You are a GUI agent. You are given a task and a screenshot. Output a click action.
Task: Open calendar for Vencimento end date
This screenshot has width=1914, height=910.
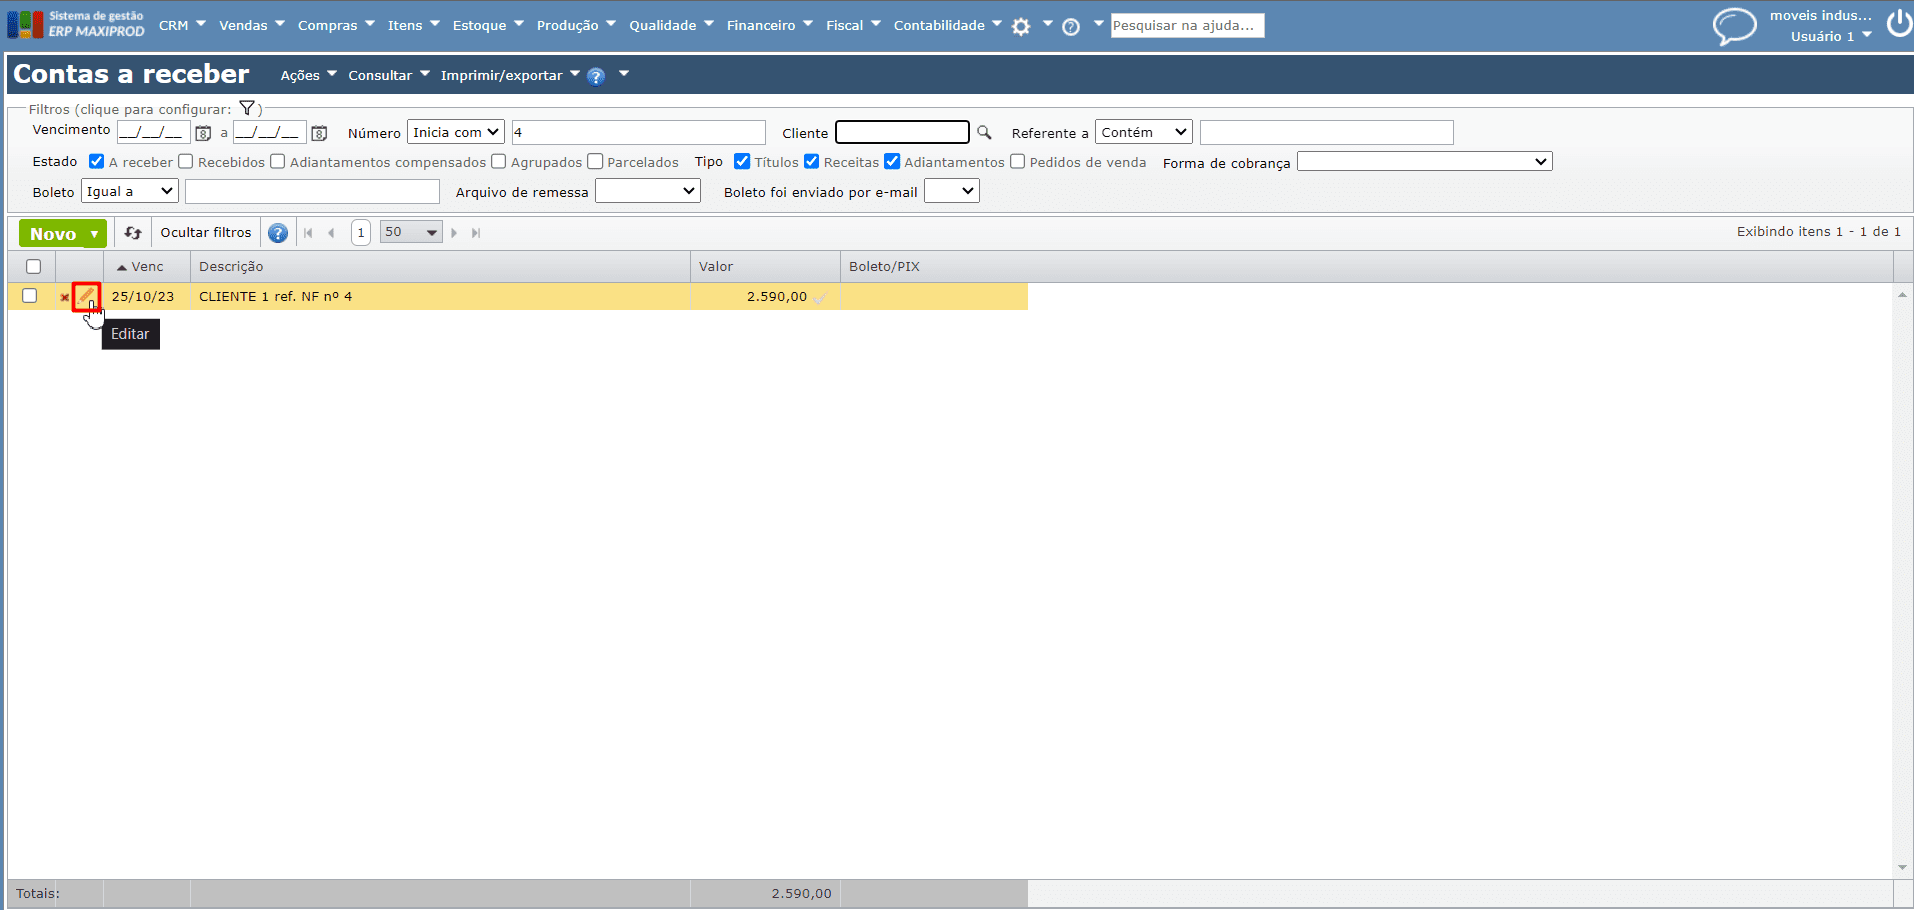tap(319, 133)
